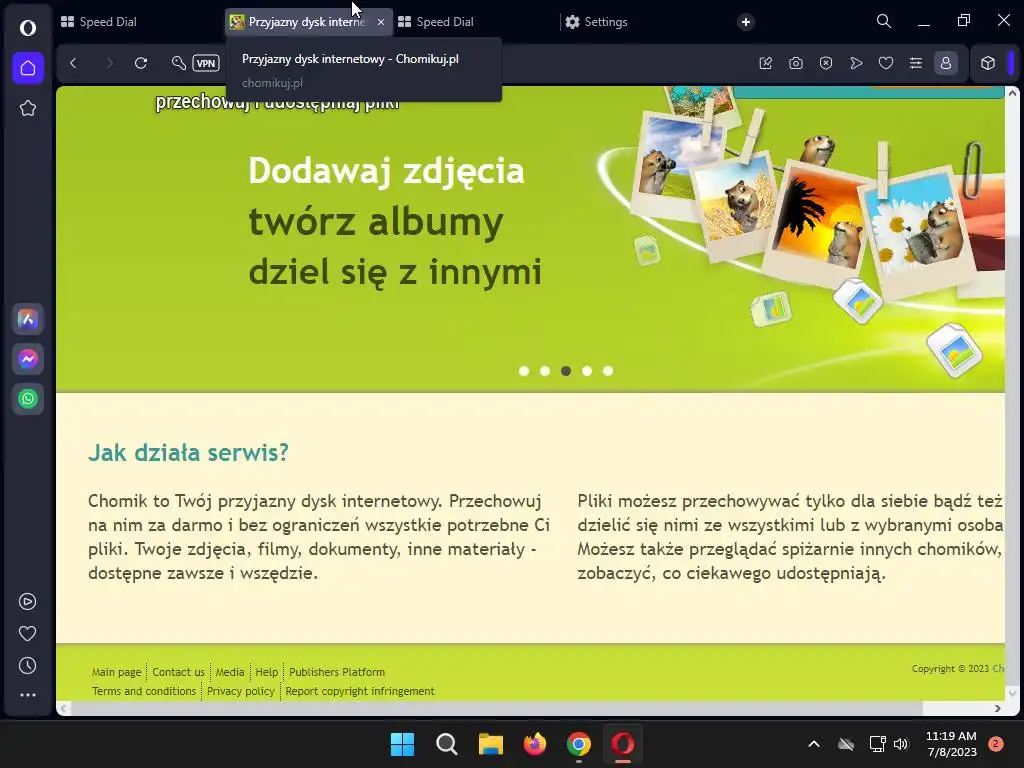Click the Opera icon on taskbar
This screenshot has width=1024, height=768.
pos(622,744)
